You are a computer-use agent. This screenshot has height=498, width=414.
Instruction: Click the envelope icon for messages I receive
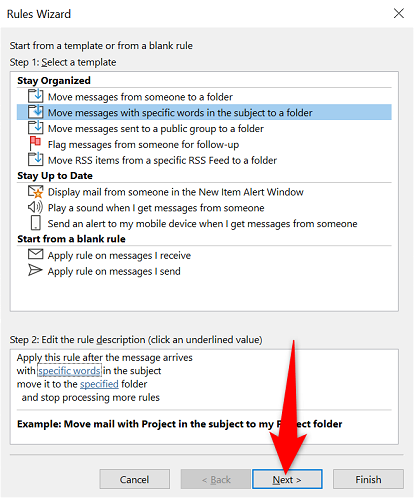[x=35, y=254]
